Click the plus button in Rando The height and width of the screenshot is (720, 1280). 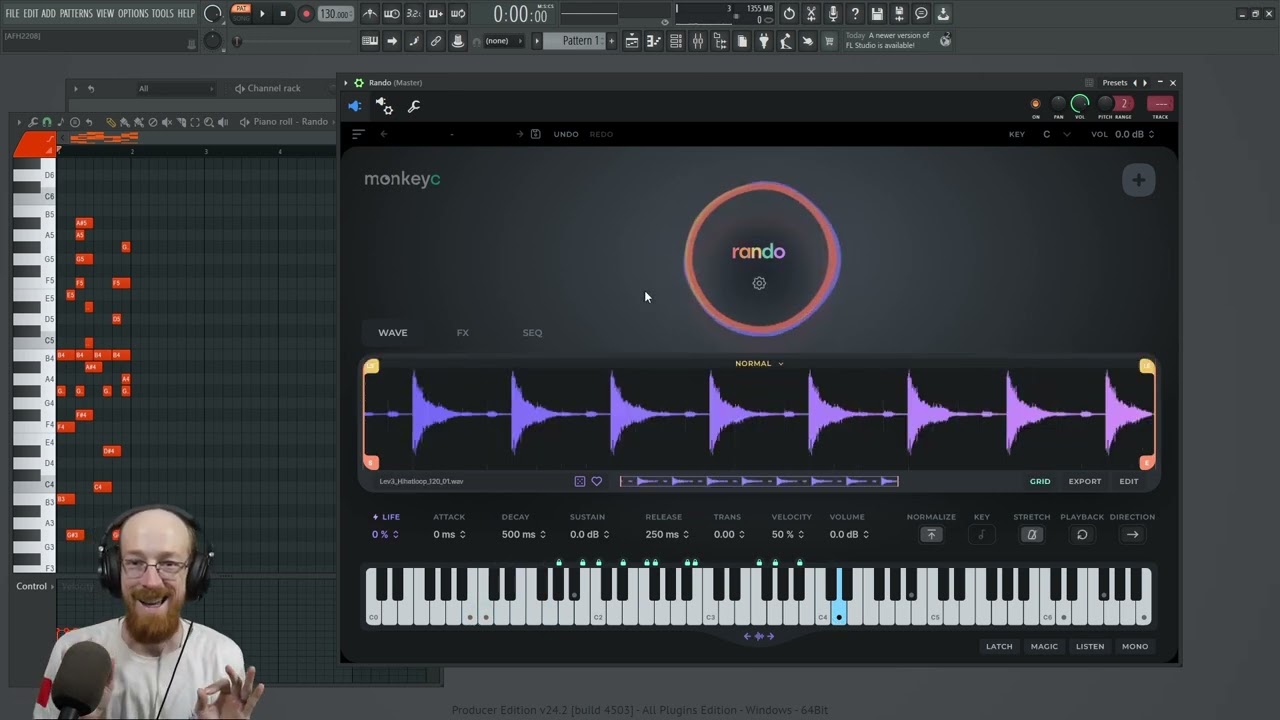click(x=1138, y=180)
